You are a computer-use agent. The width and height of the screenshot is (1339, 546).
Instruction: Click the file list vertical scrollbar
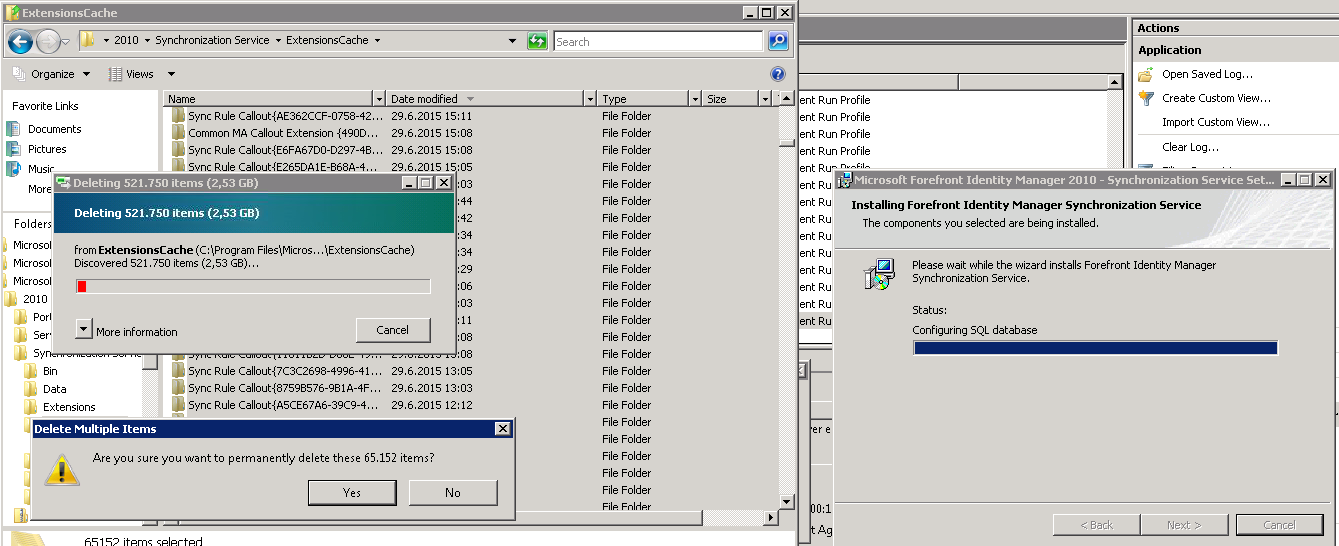pyautogui.click(x=787, y=300)
